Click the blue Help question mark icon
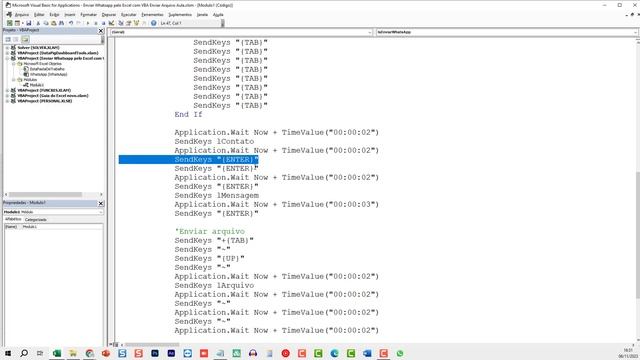640x360 pixels. tap(153, 23)
